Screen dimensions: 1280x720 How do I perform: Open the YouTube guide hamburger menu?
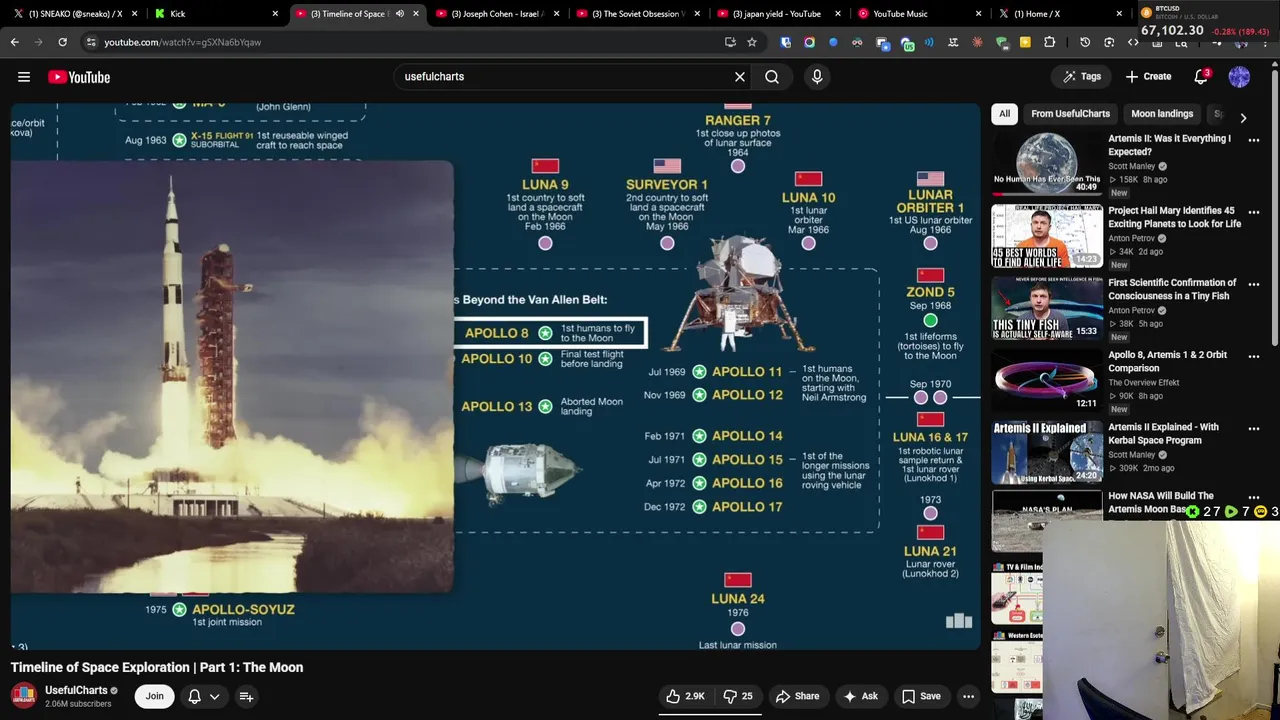point(24,77)
